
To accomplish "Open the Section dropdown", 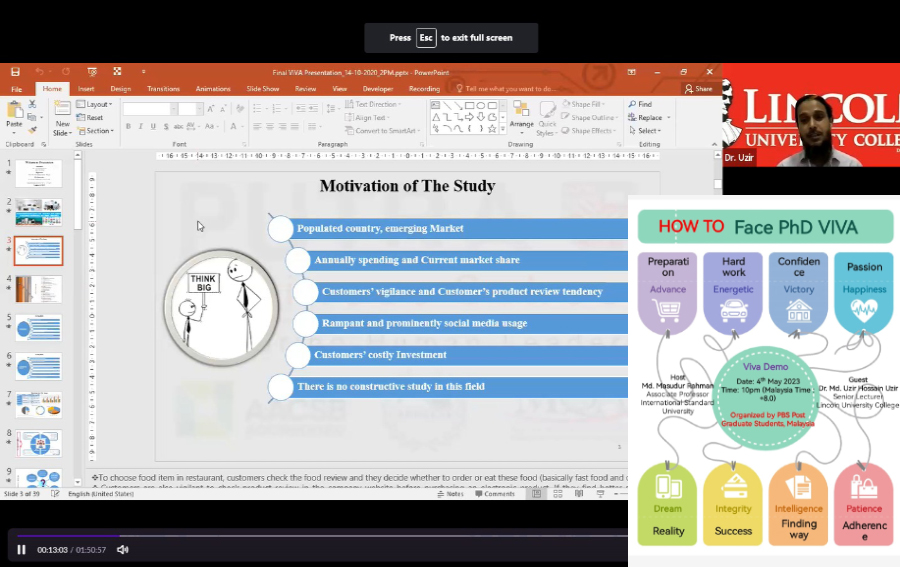I will coord(95,131).
